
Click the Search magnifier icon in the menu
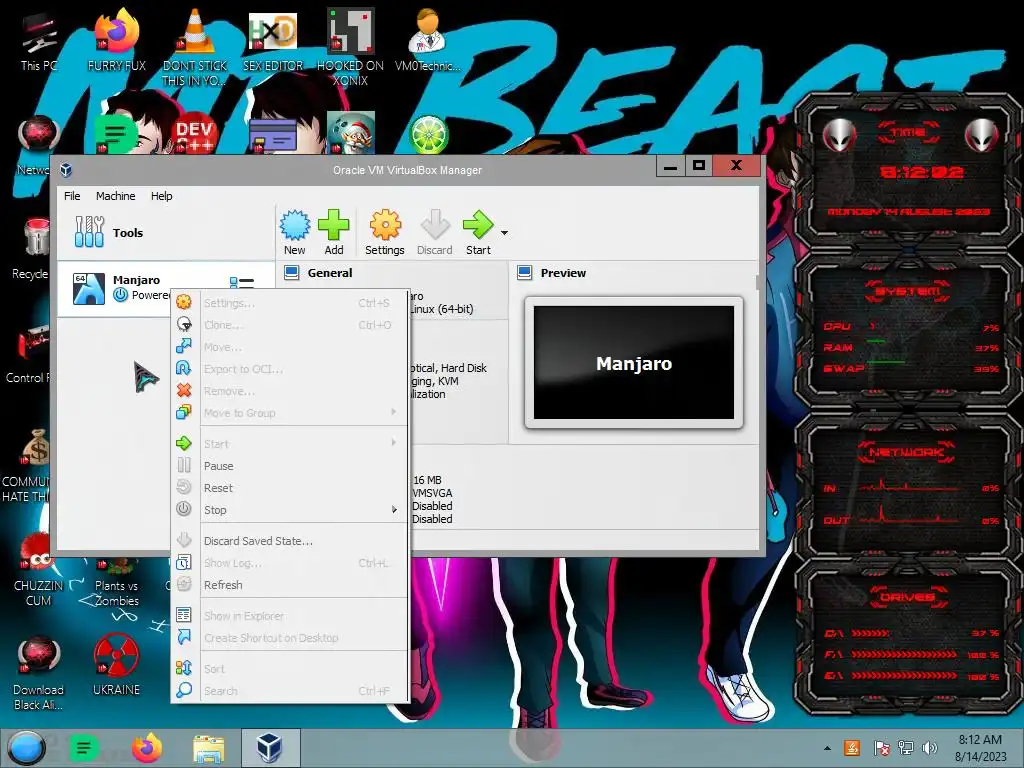click(184, 690)
